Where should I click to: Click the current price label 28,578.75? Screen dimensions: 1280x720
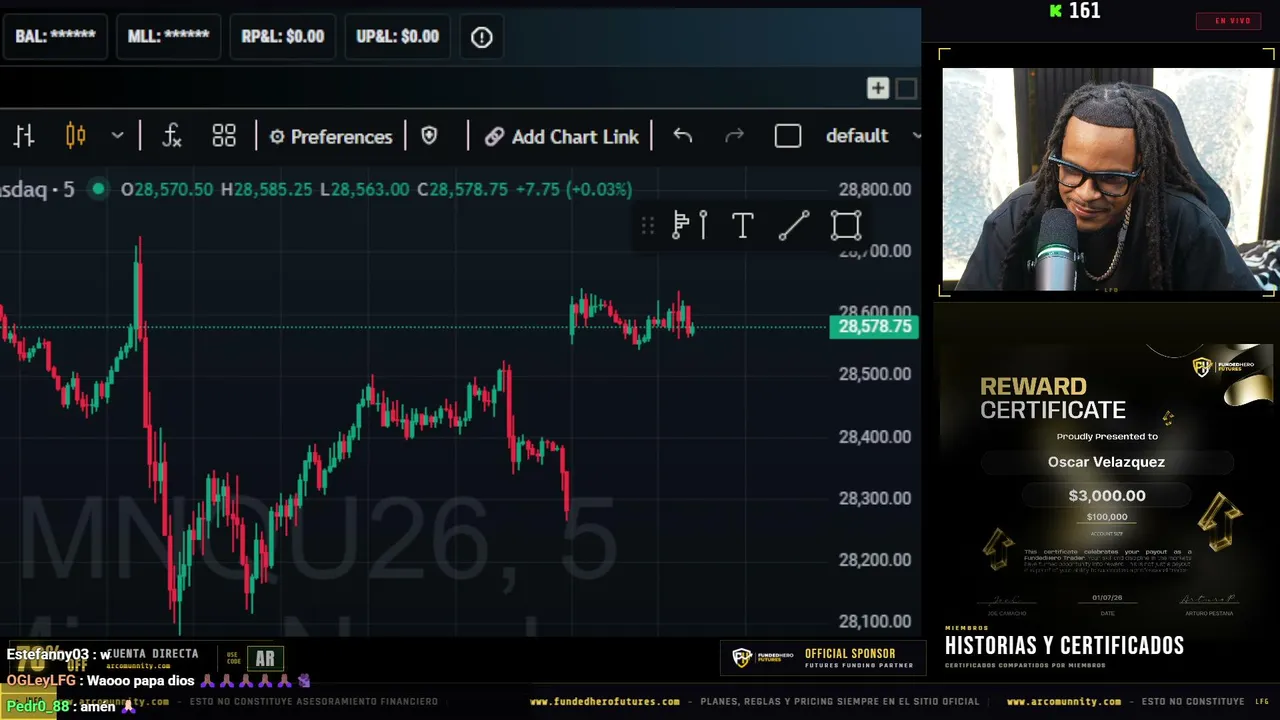874,326
